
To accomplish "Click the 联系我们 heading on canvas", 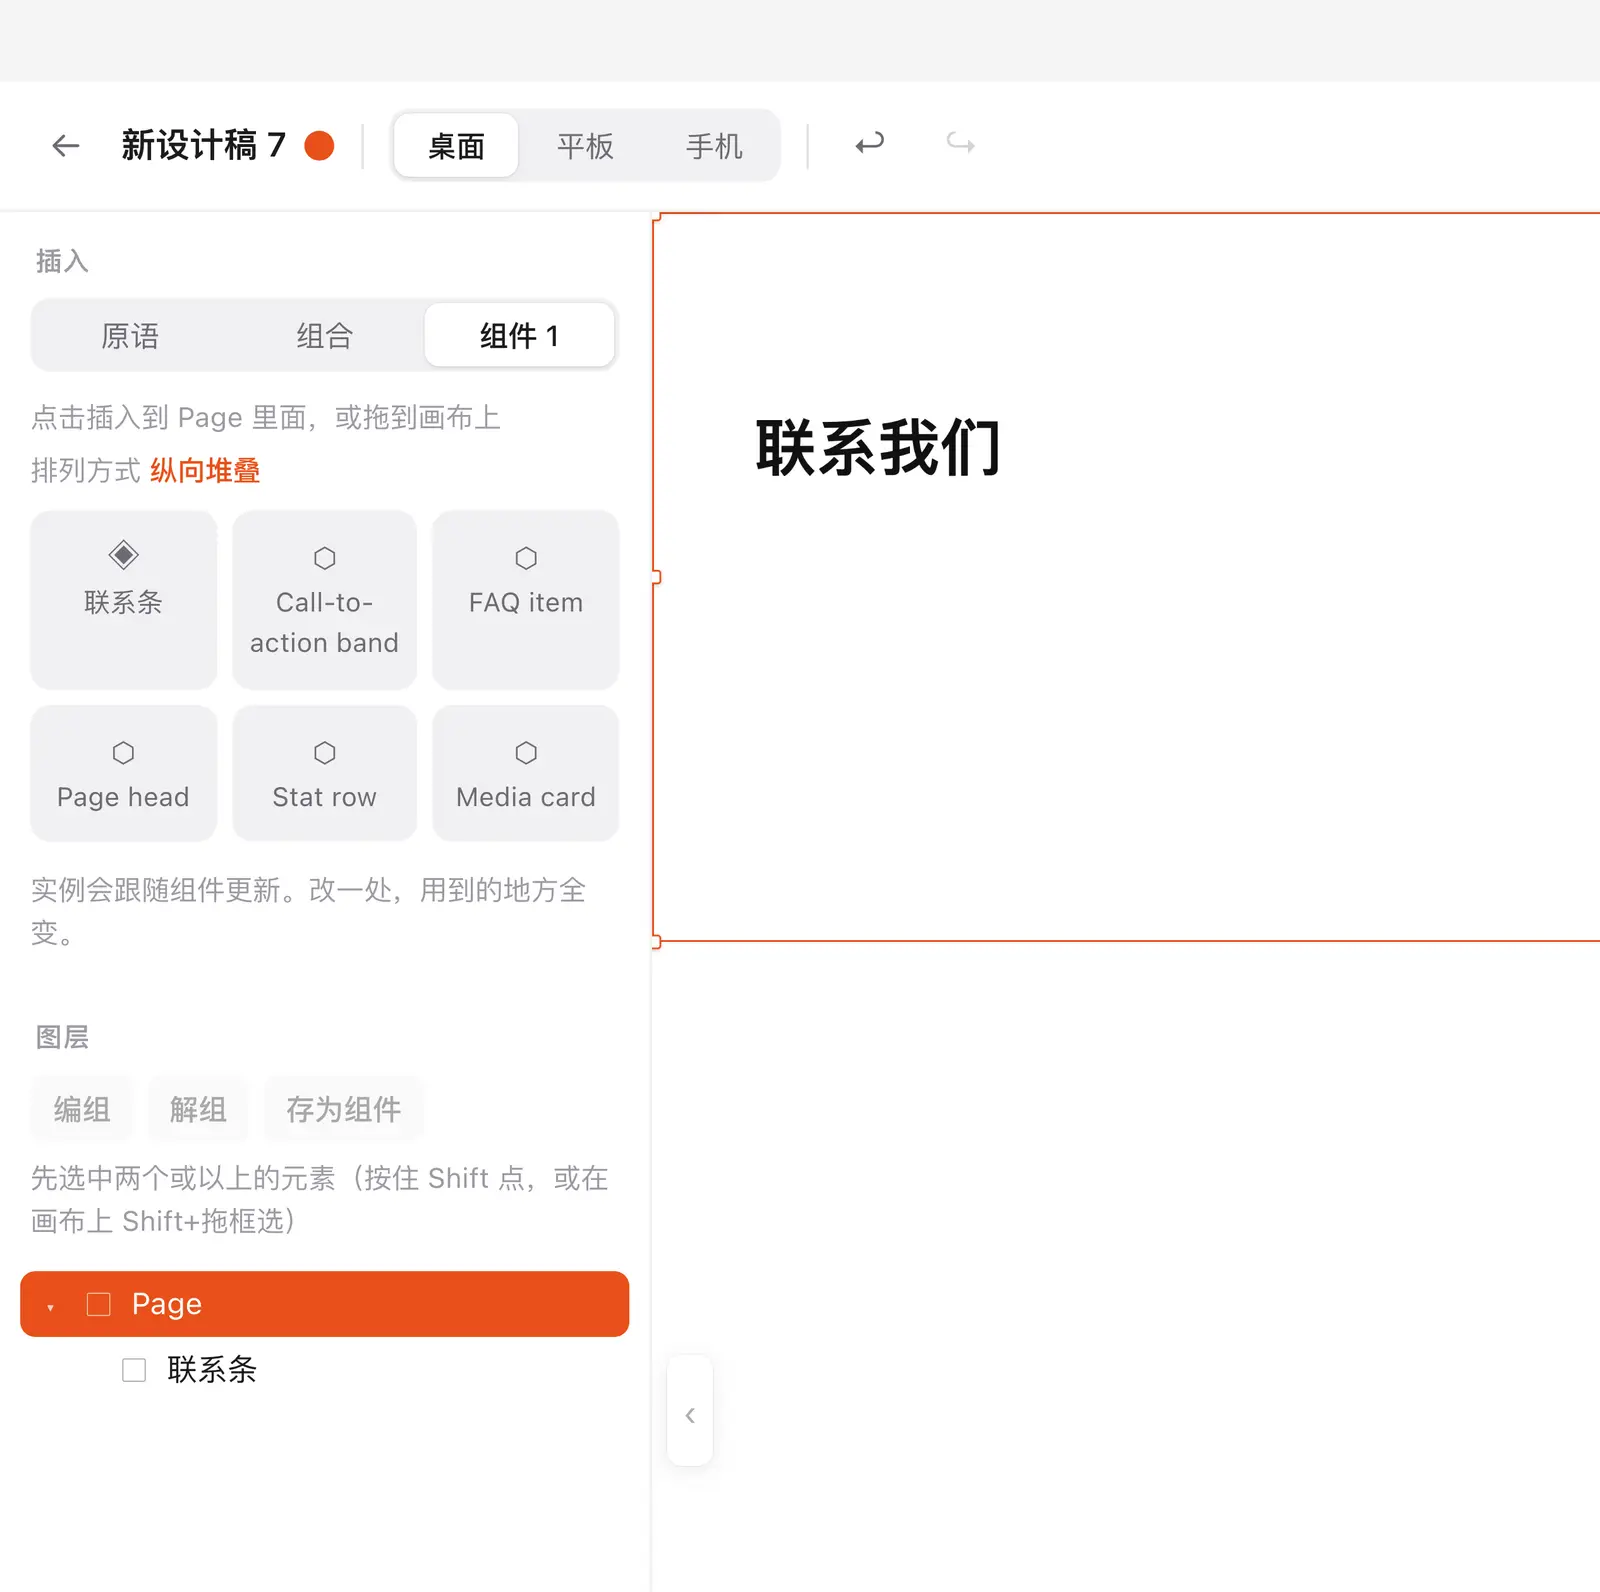I will tap(878, 448).
